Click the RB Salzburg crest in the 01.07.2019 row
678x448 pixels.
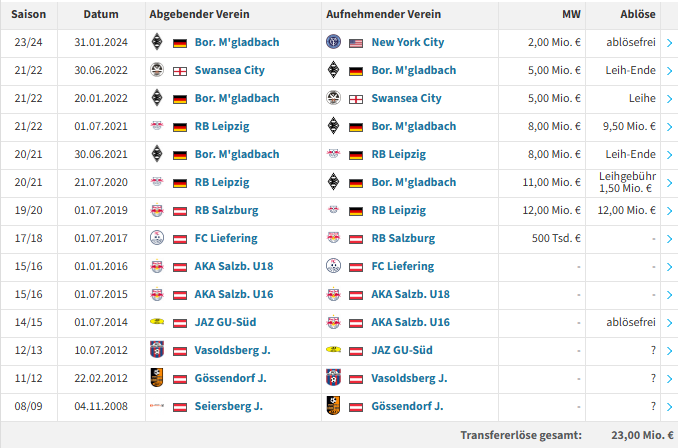click(x=157, y=210)
